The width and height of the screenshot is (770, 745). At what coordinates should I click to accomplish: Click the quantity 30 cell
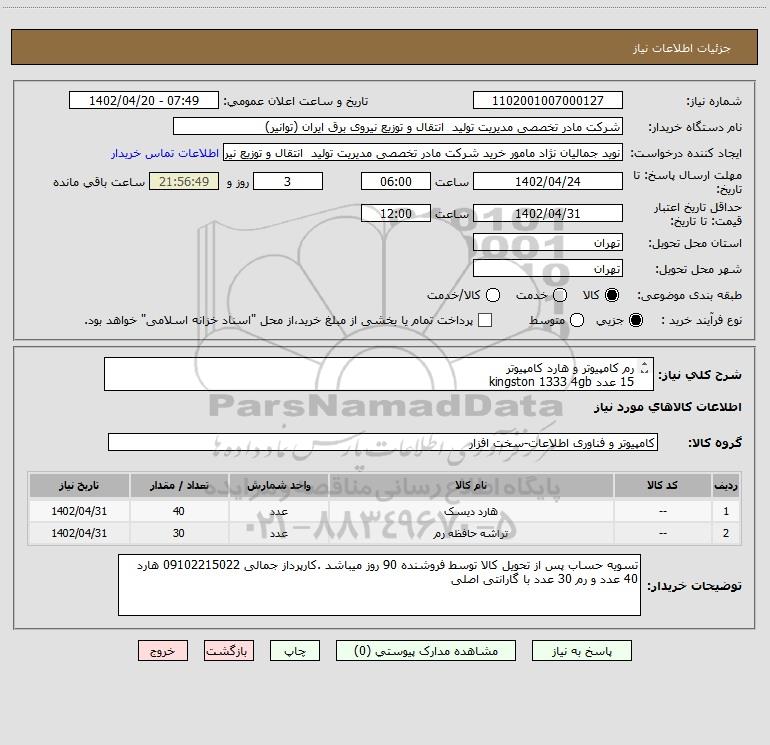point(179,533)
